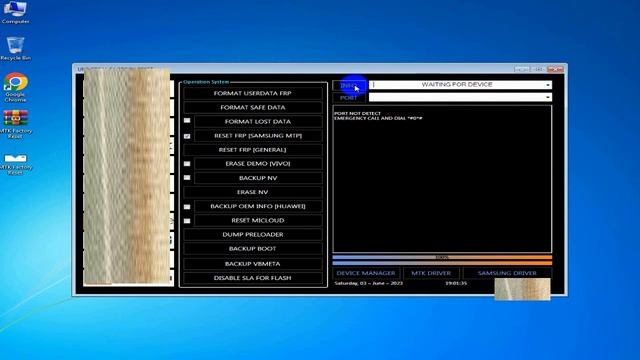
Task: Click the FORMAT SAFE DATA button
Action: tap(253, 107)
